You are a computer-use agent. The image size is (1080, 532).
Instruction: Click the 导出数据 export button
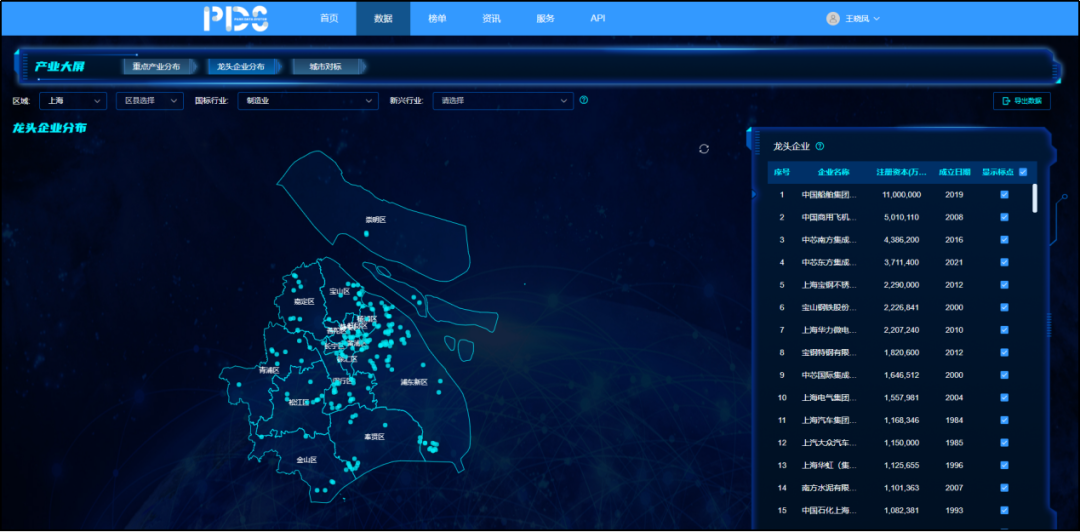click(x=1021, y=101)
